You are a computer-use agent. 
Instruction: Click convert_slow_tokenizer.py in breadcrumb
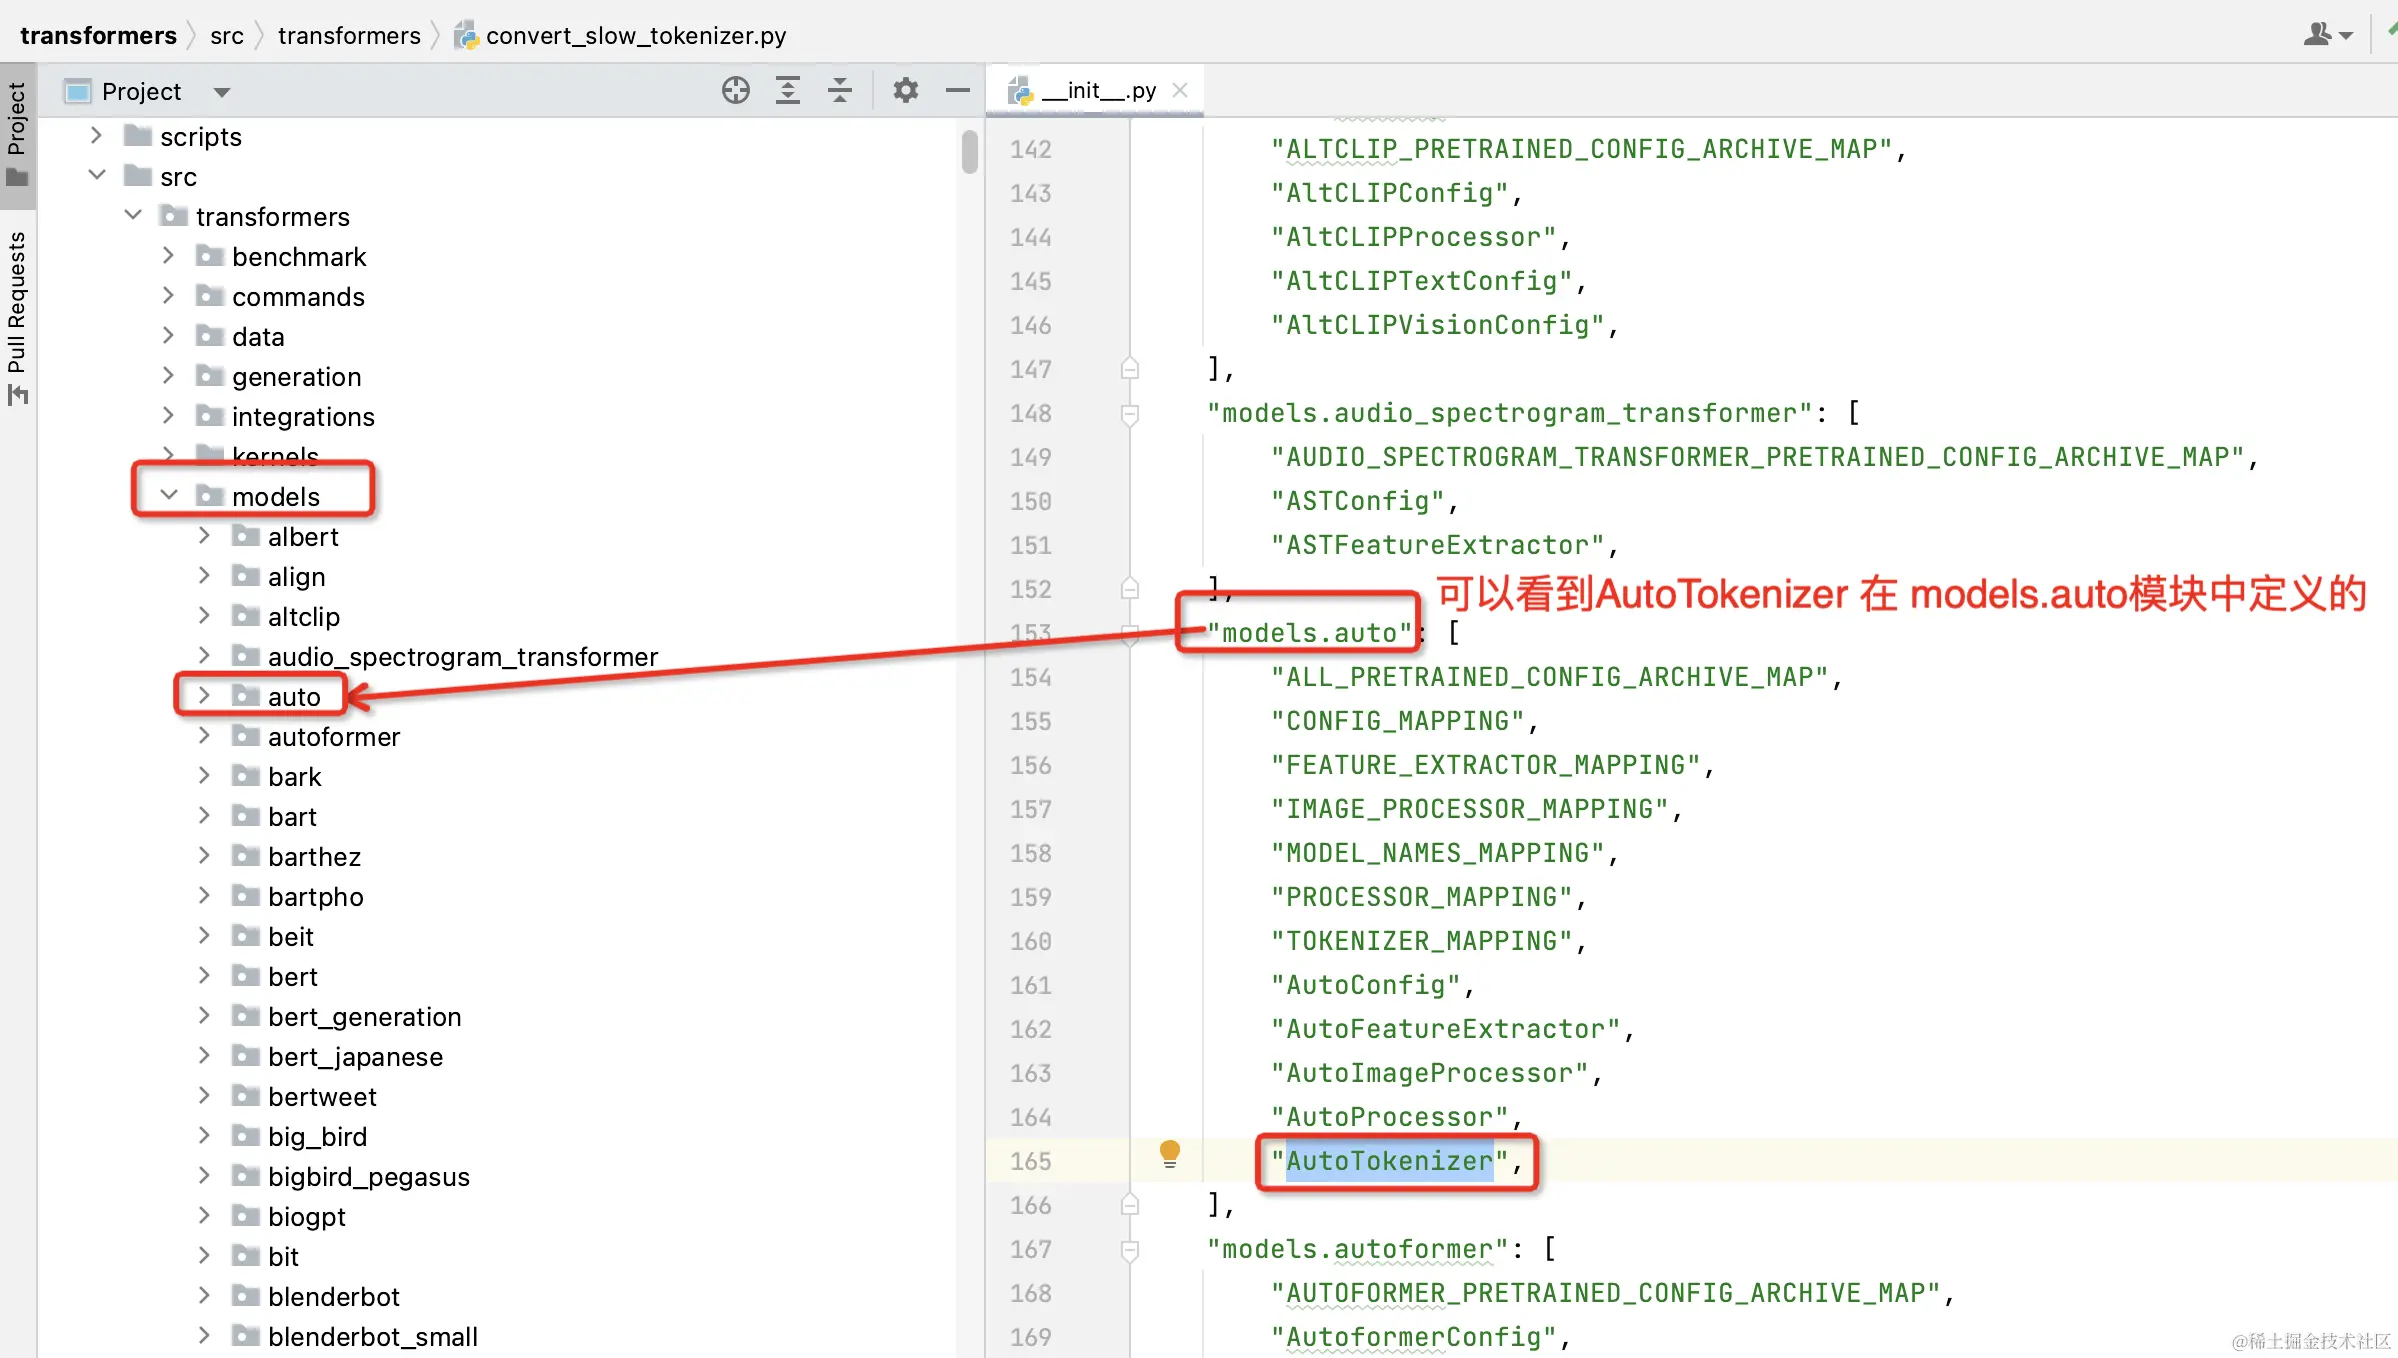pyautogui.click(x=635, y=36)
